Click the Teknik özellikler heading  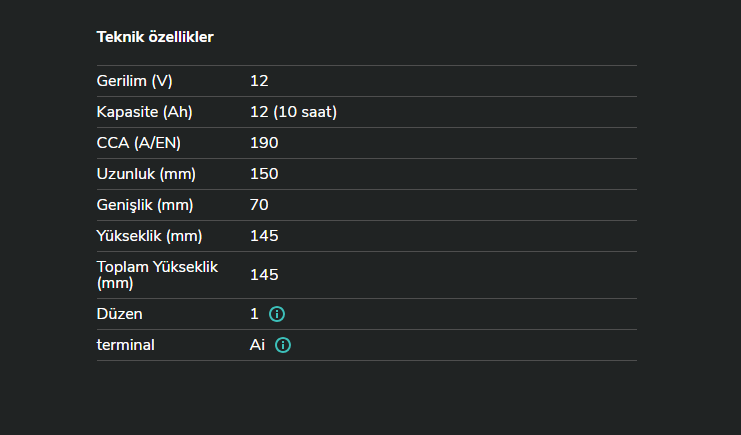coord(155,37)
